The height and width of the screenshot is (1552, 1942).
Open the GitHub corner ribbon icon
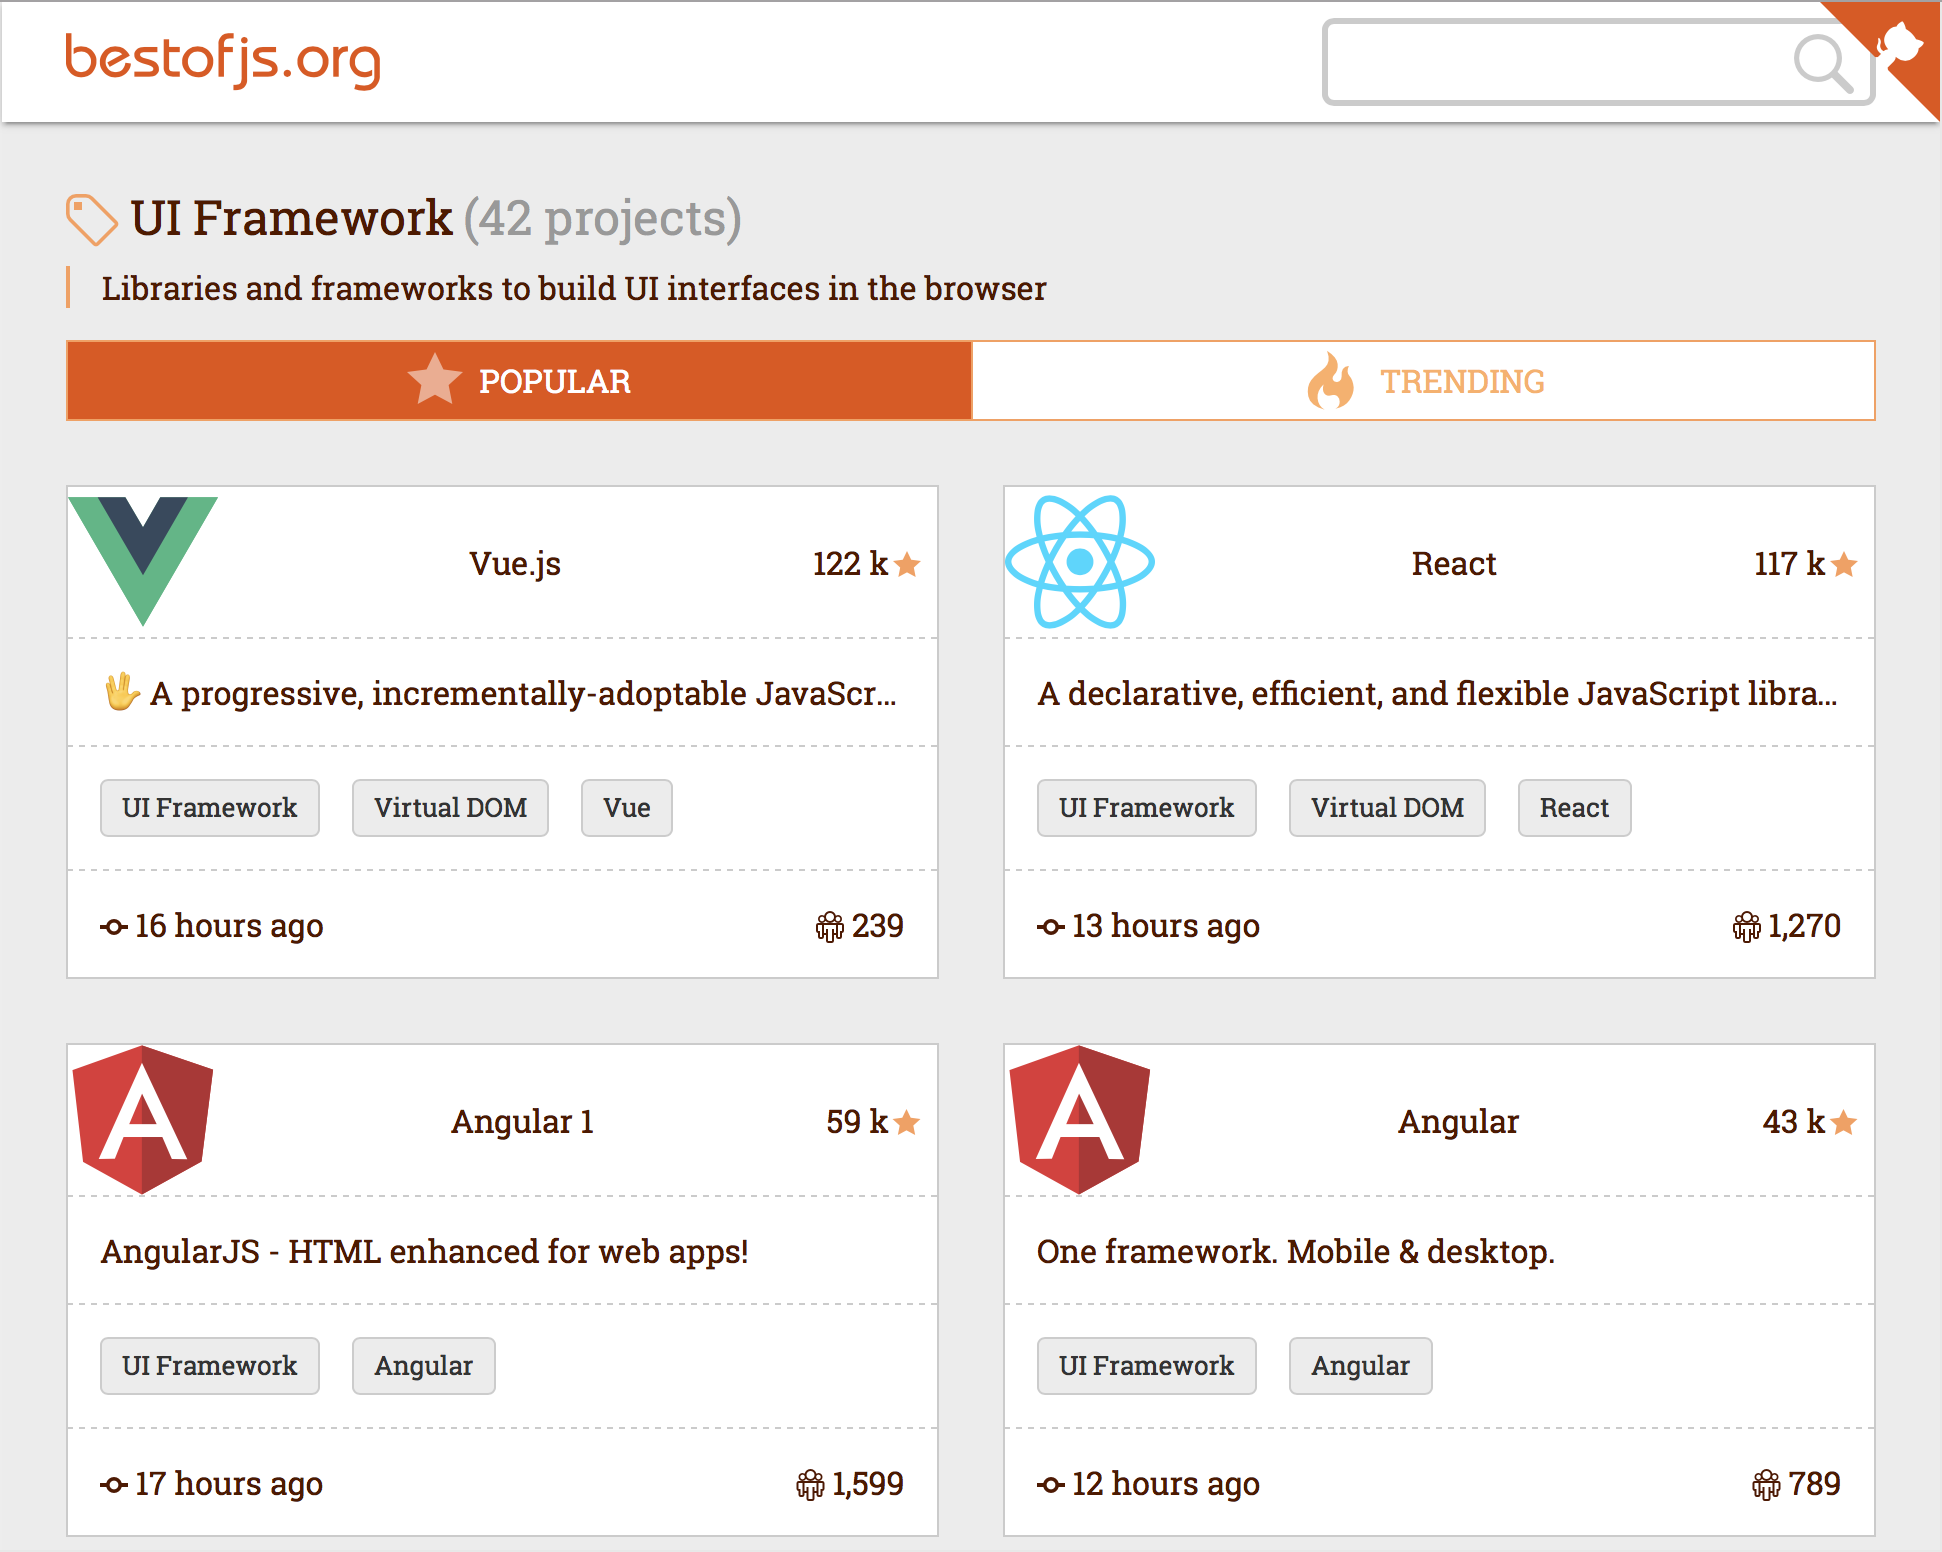point(1899,45)
